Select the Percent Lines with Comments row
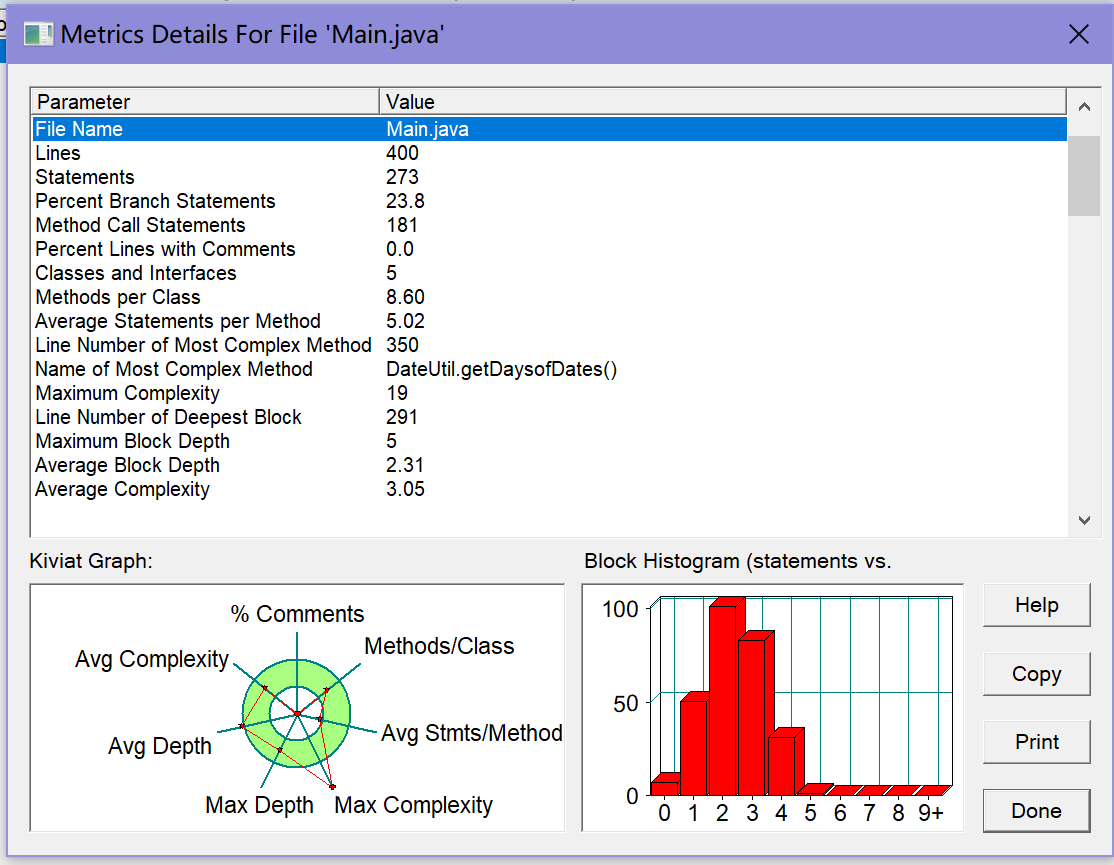The image size is (1114, 865). click(x=549, y=249)
